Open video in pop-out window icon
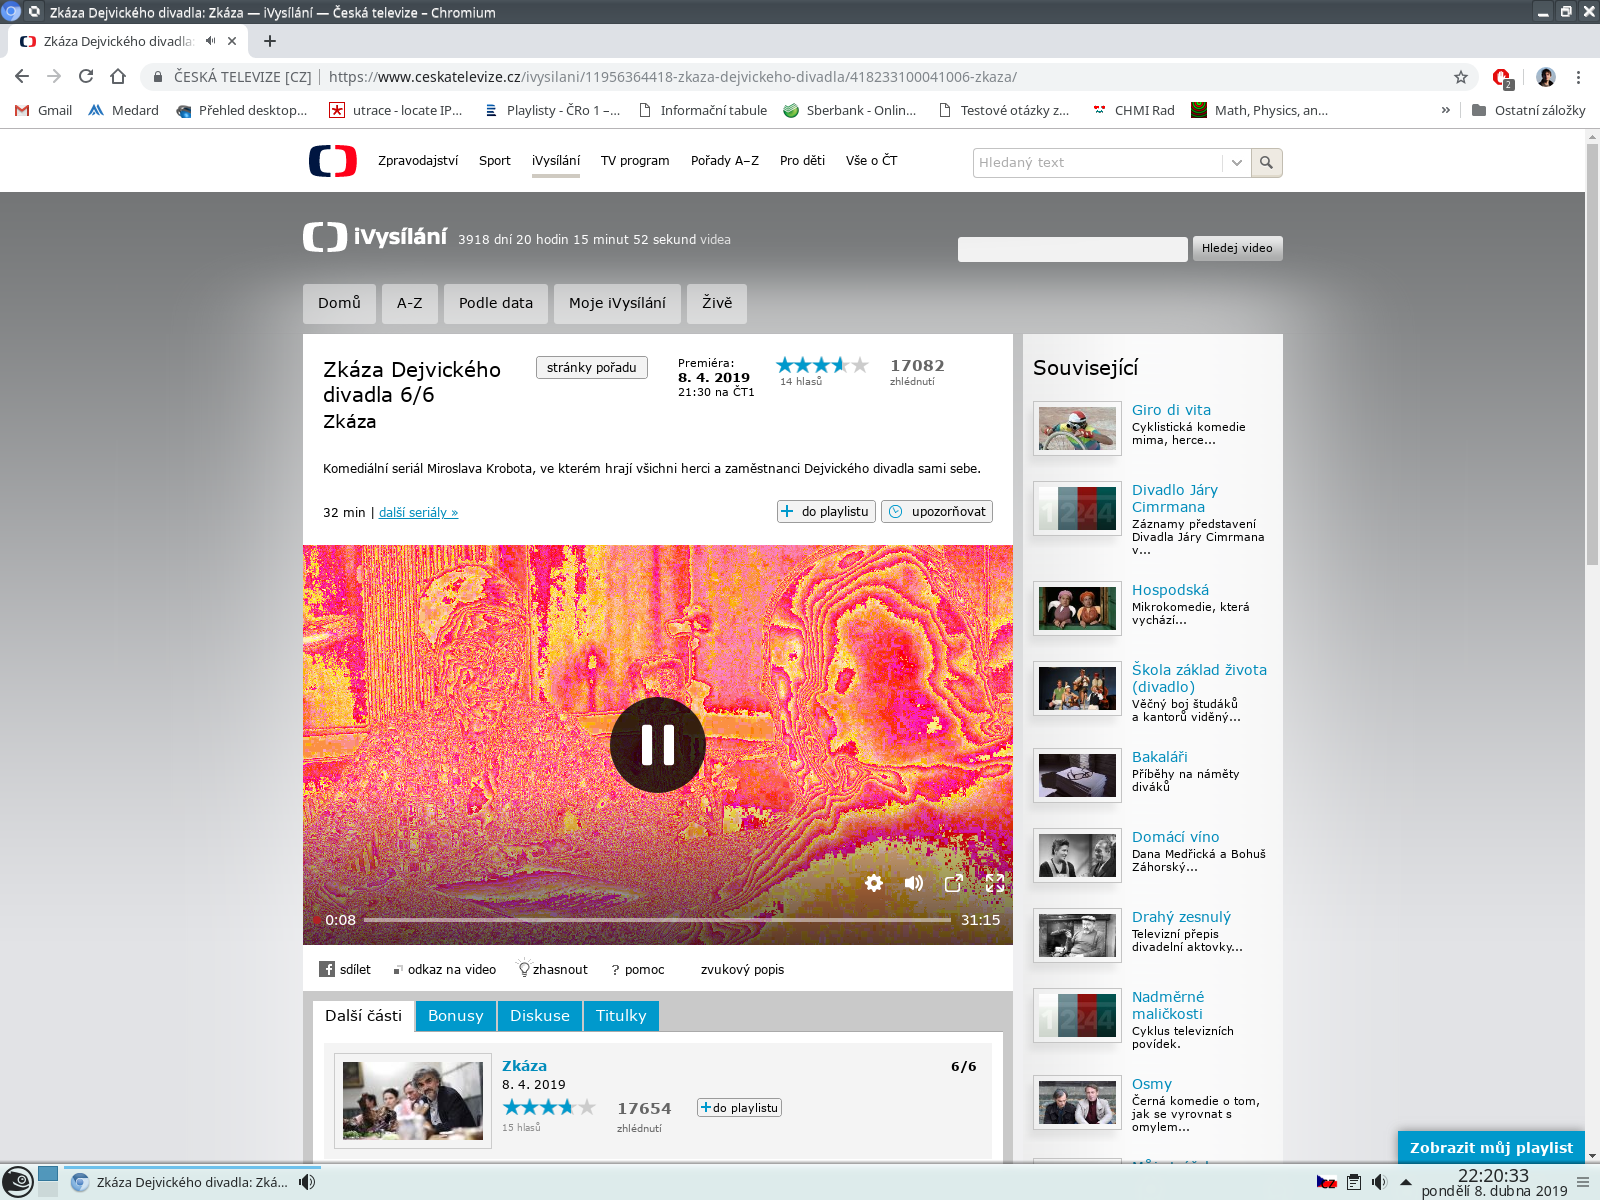This screenshot has height=1200, width=1600. 954,883
